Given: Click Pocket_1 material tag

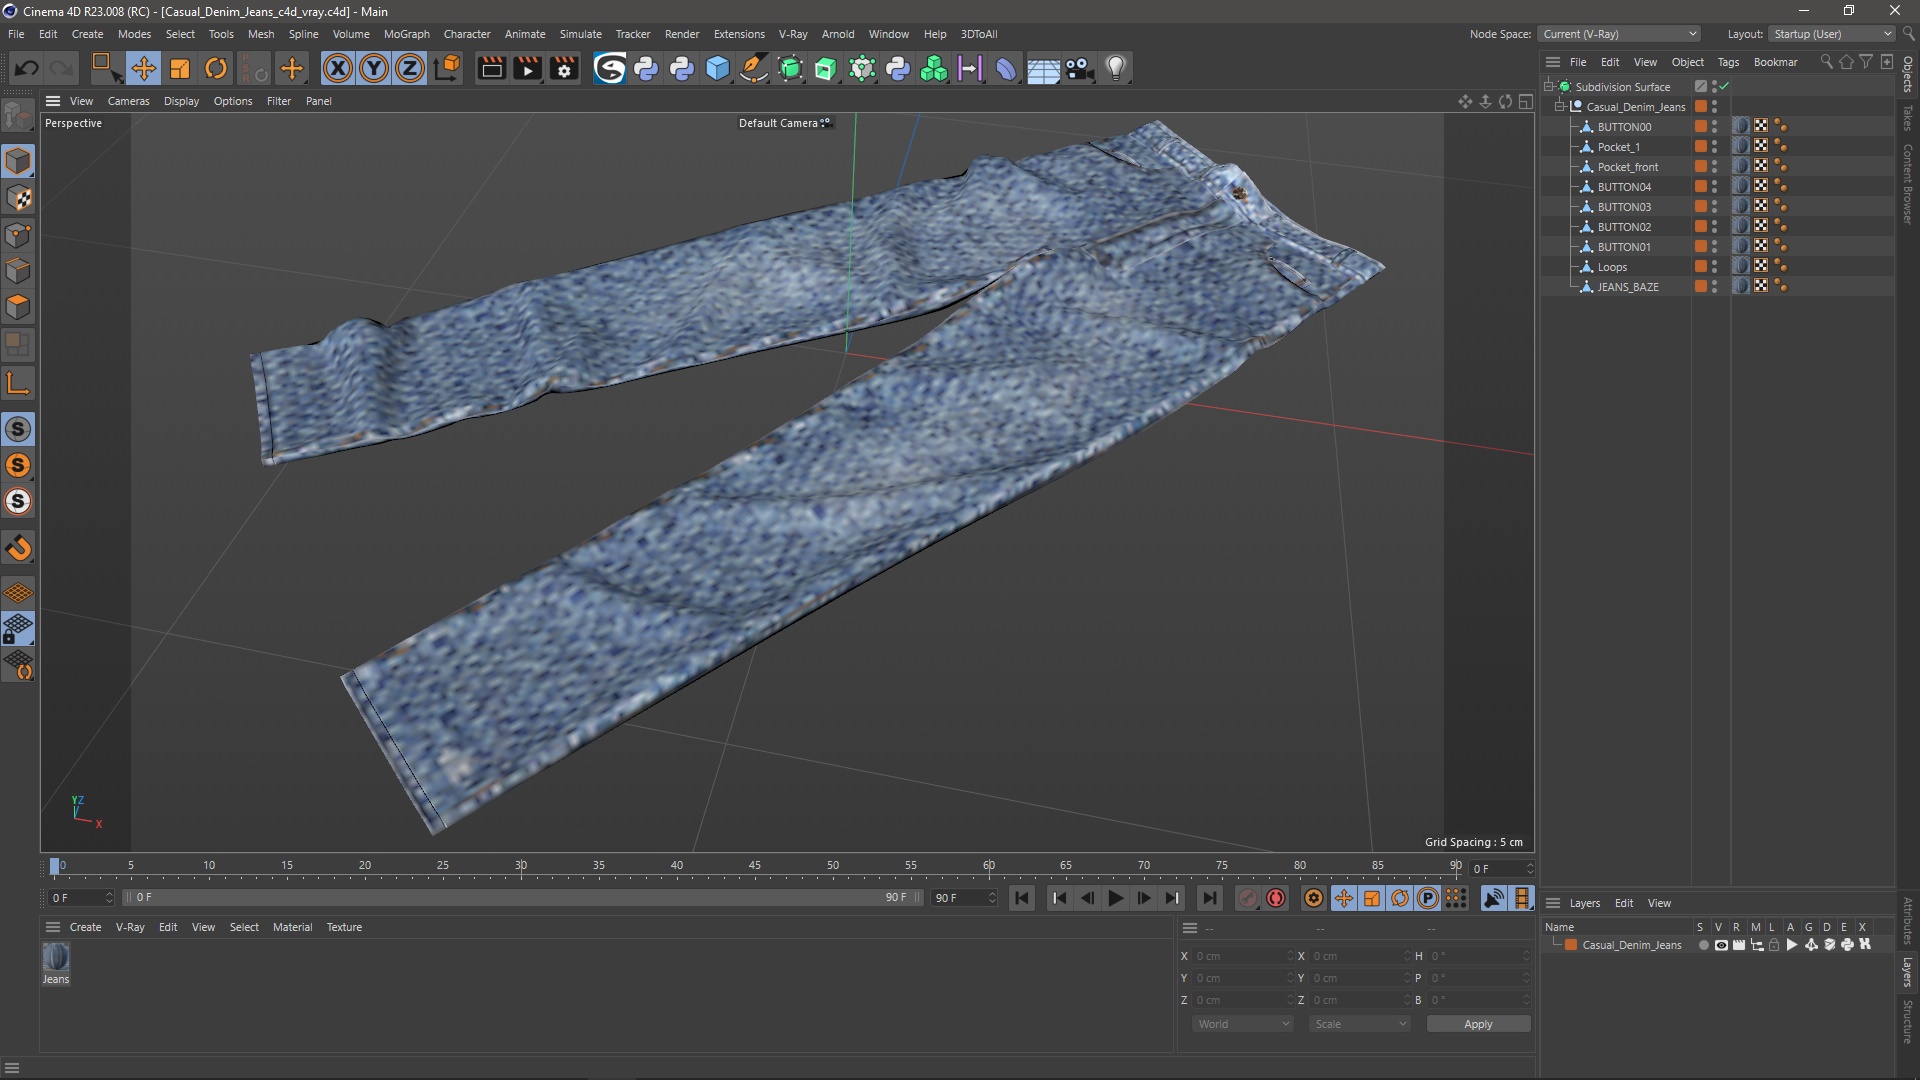Looking at the screenshot, I should pos(1741,146).
